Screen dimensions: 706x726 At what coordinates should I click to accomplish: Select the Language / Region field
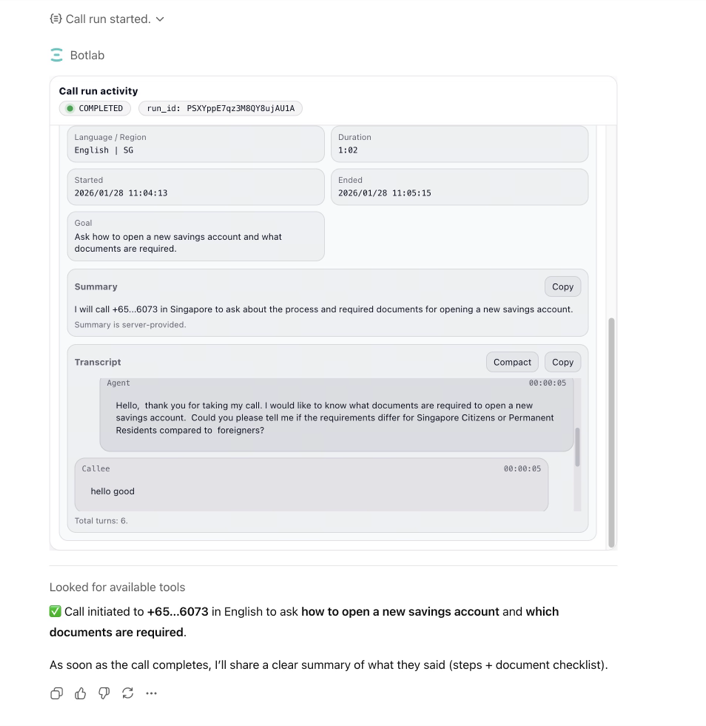(195, 144)
